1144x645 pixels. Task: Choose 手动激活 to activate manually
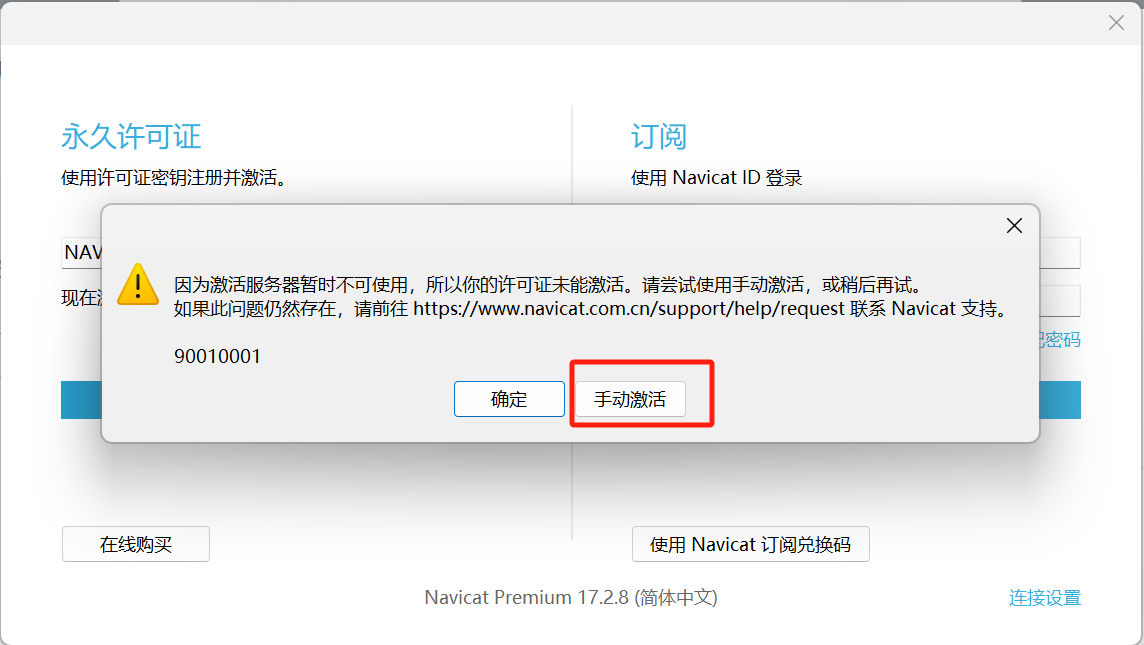(630, 399)
